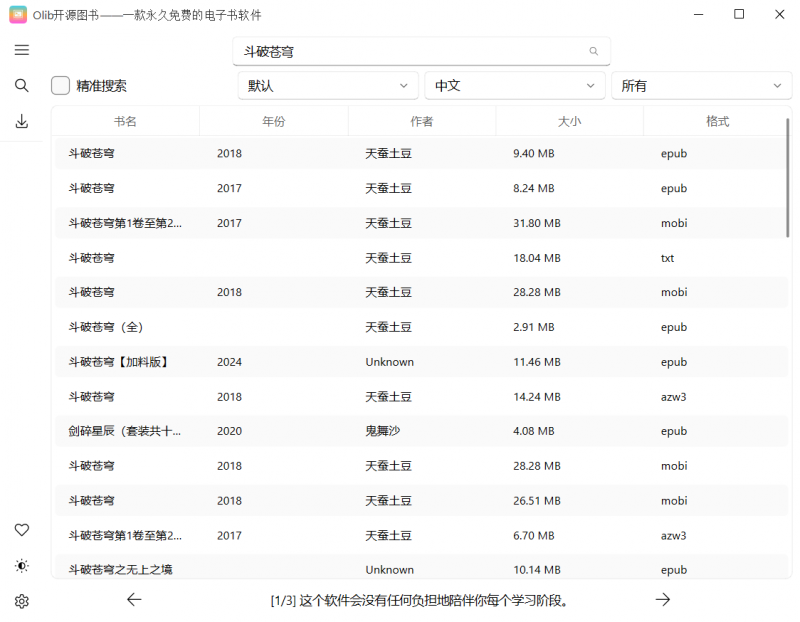Toggle dark mode with the theme icon

click(21, 566)
